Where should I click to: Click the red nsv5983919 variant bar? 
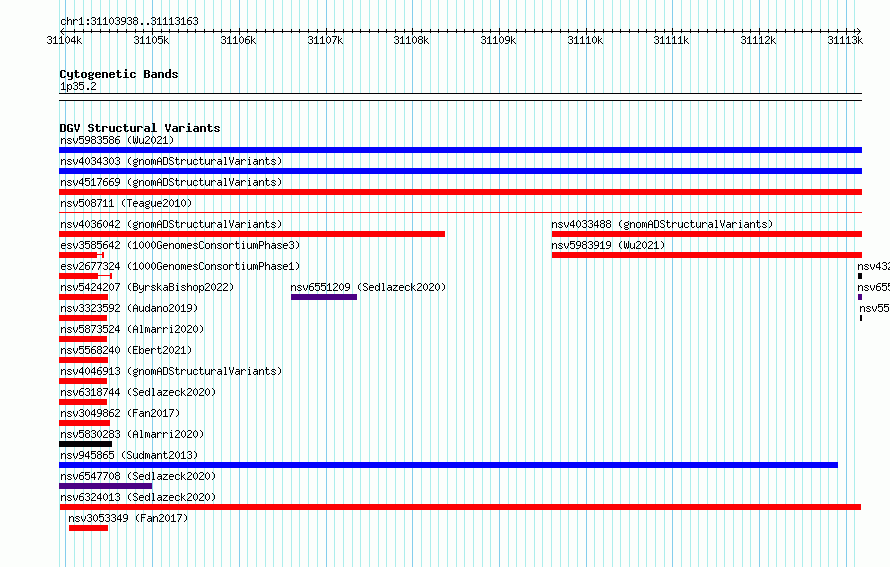[707, 255]
